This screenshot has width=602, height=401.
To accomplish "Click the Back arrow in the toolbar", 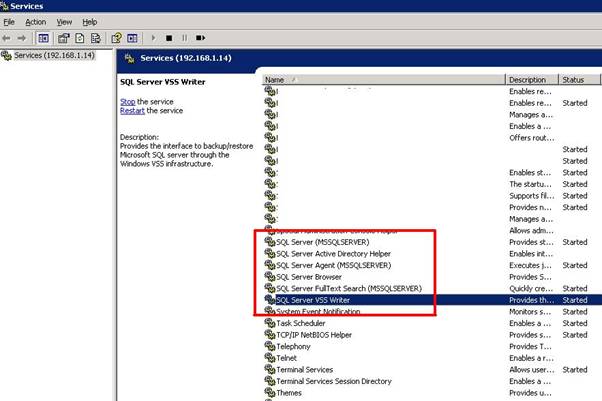I will (x=7, y=38).
